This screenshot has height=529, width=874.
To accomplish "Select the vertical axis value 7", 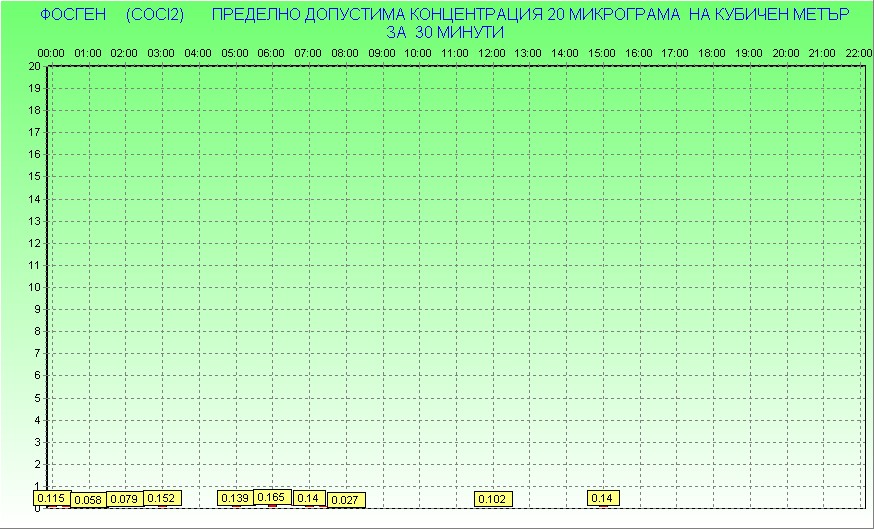I will point(37,353).
